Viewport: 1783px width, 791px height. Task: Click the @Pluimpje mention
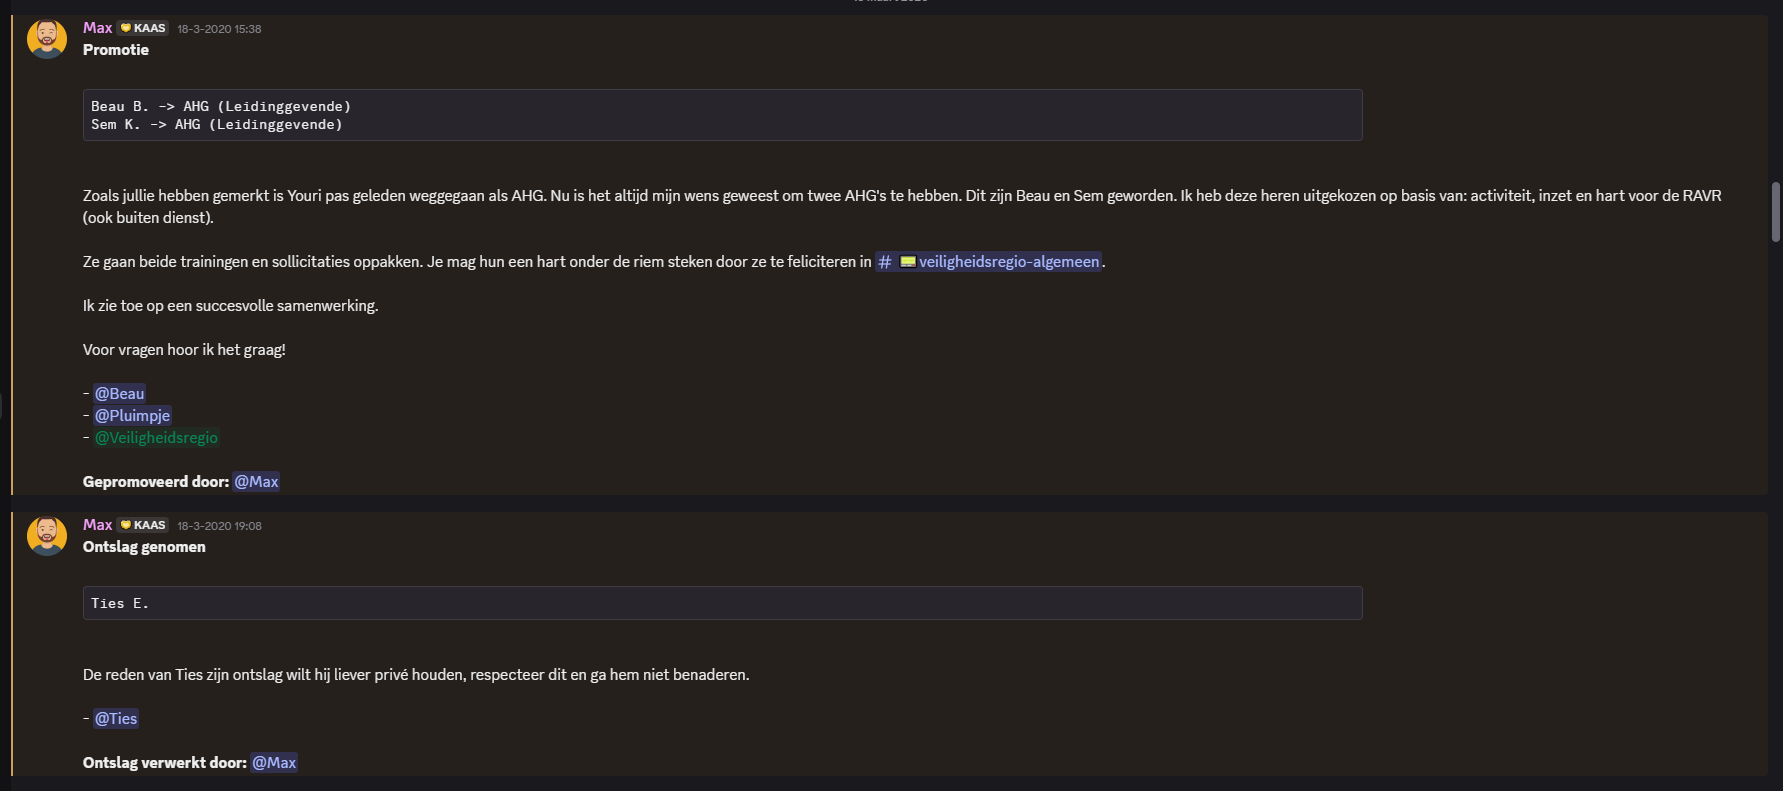(x=132, y=416)
